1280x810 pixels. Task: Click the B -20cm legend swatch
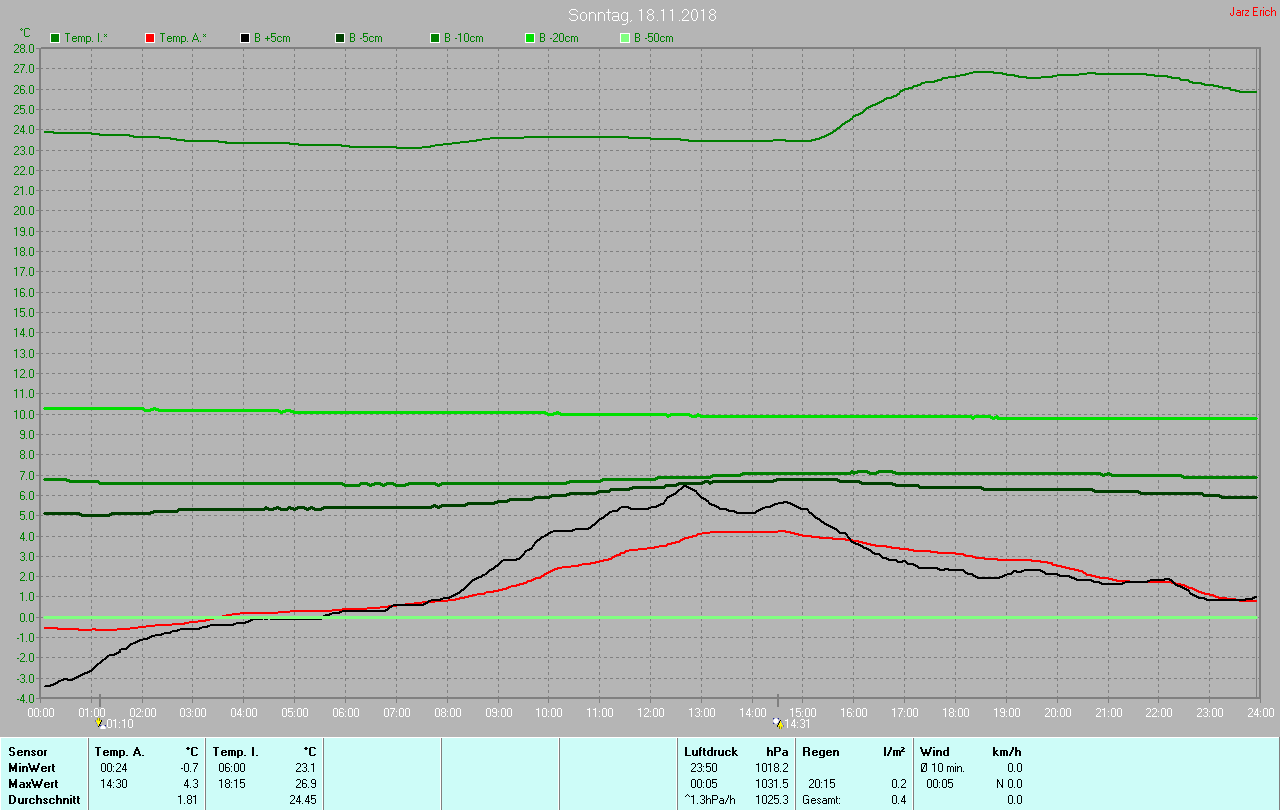tap(530, 38)
